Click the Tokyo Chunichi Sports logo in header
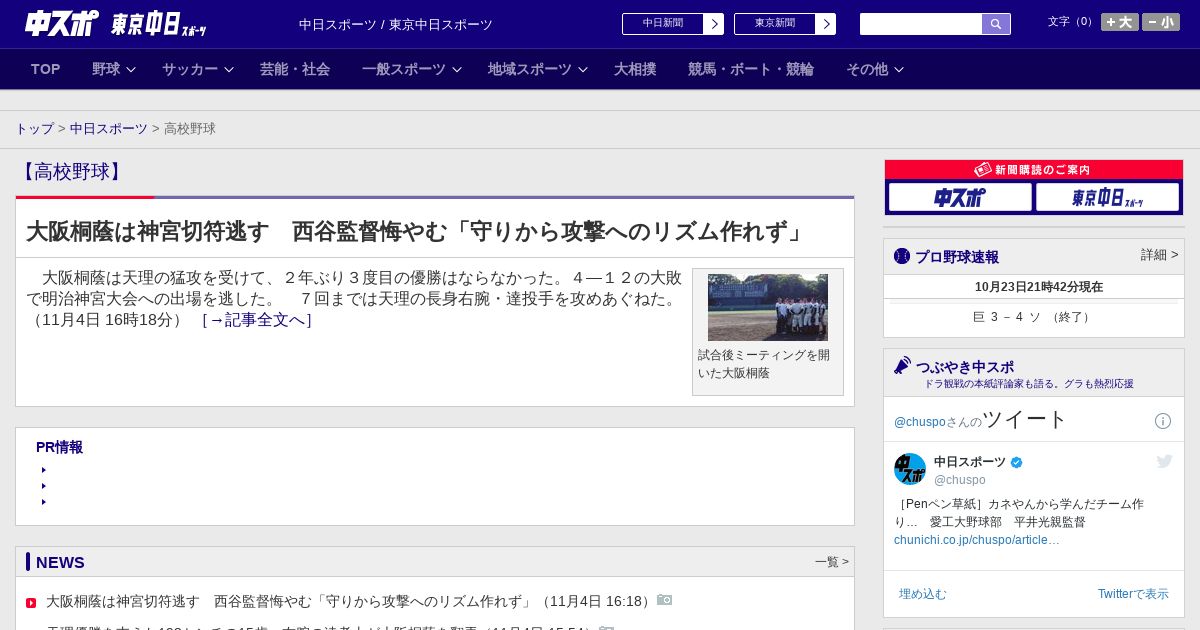 click(x=158, y=24)
